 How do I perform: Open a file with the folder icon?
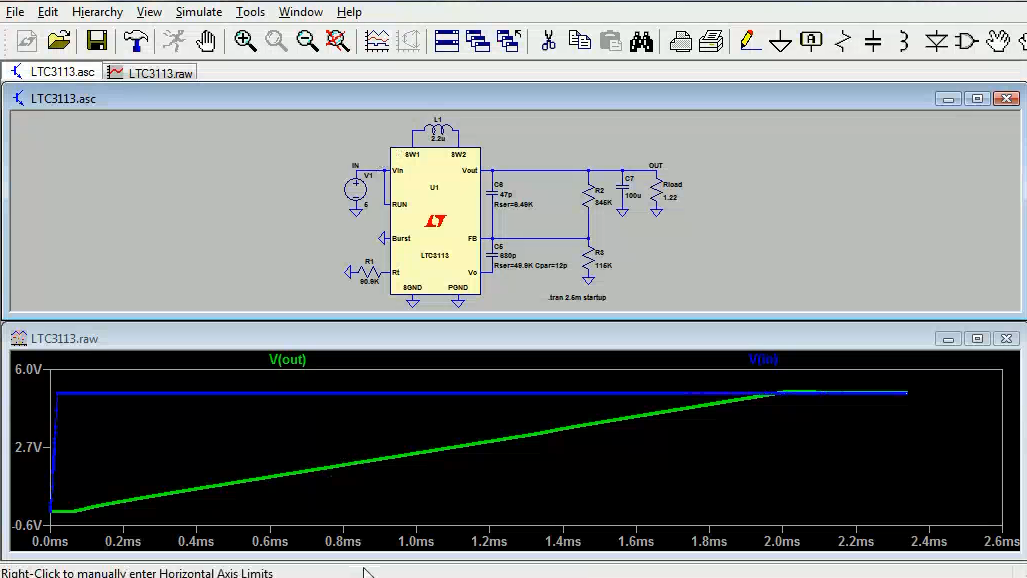click(x=59, y=41)
